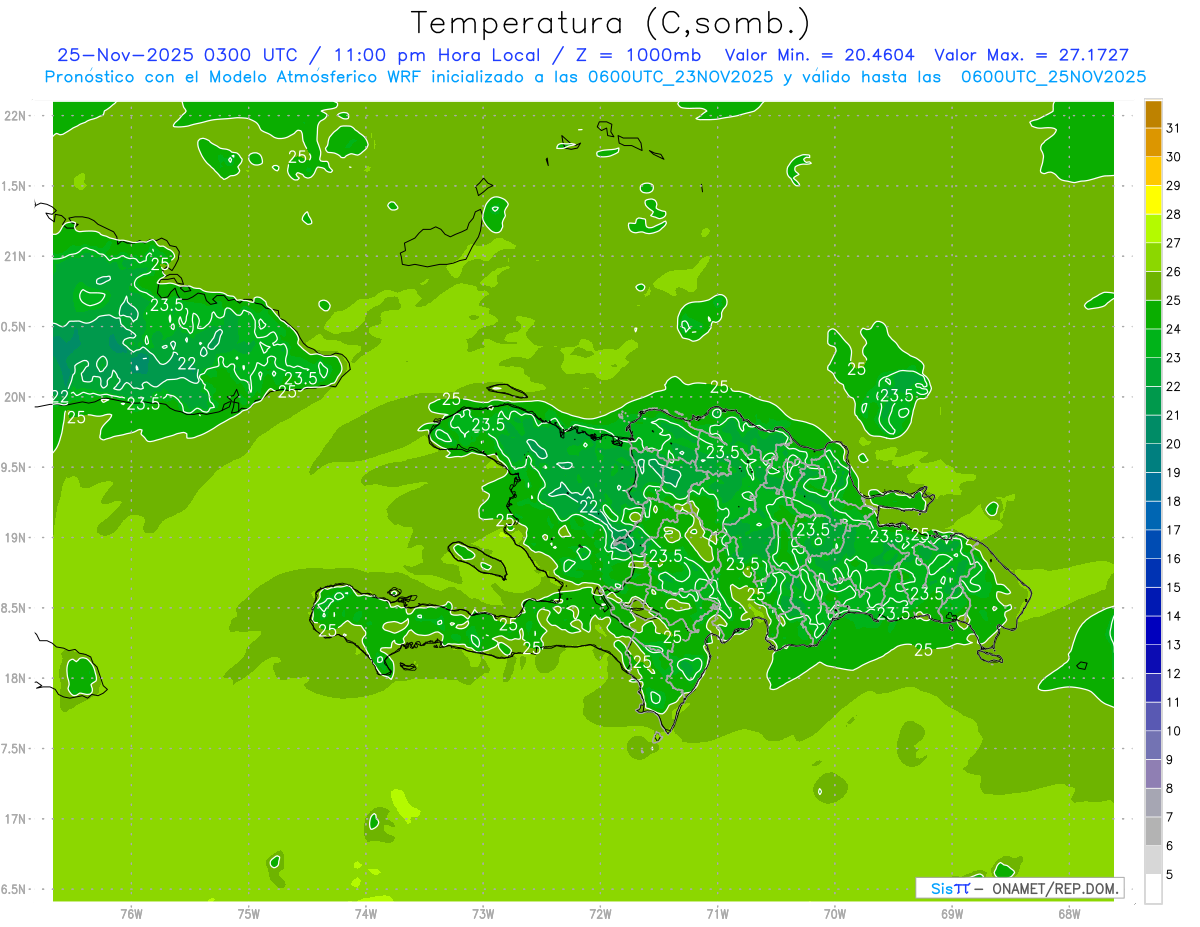Click latitude label '22N'
Screen dimensions: 1200x927
coord(15,116)
